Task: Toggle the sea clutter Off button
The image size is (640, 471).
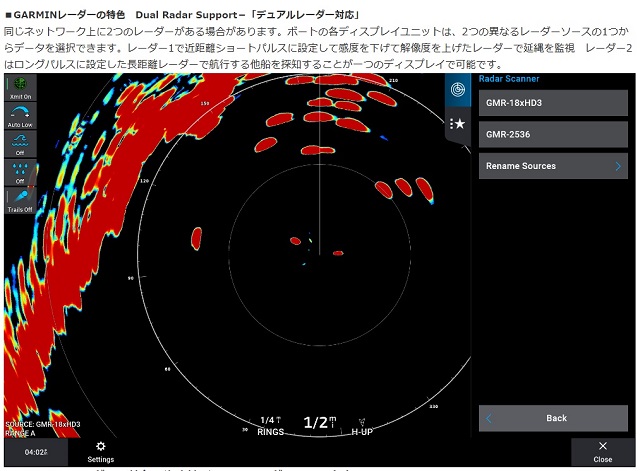Action: tap(20, 144)
